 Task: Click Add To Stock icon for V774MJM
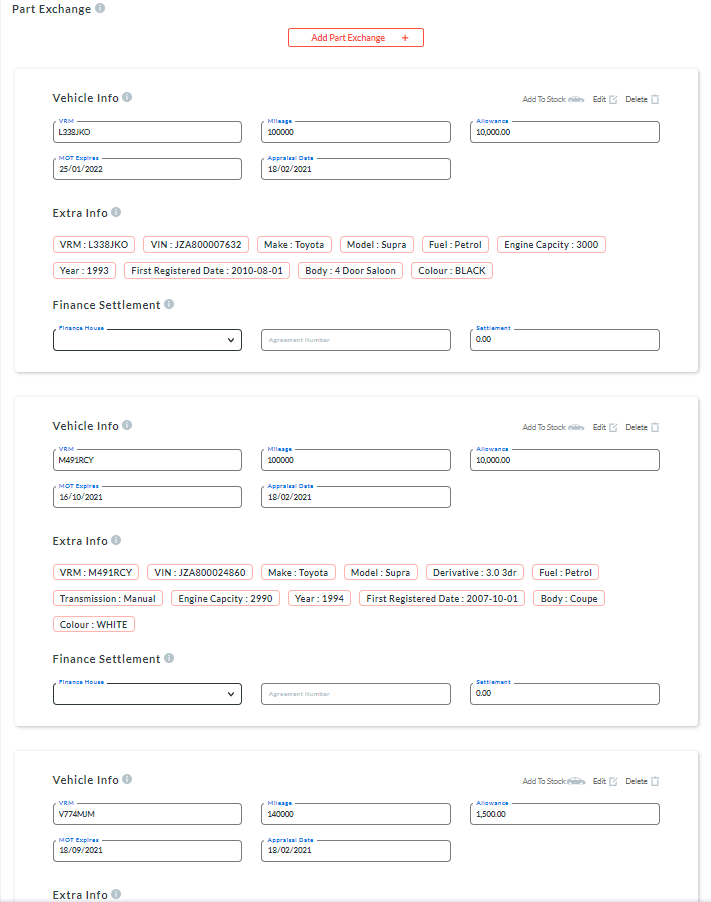click(x=576, y=782)
